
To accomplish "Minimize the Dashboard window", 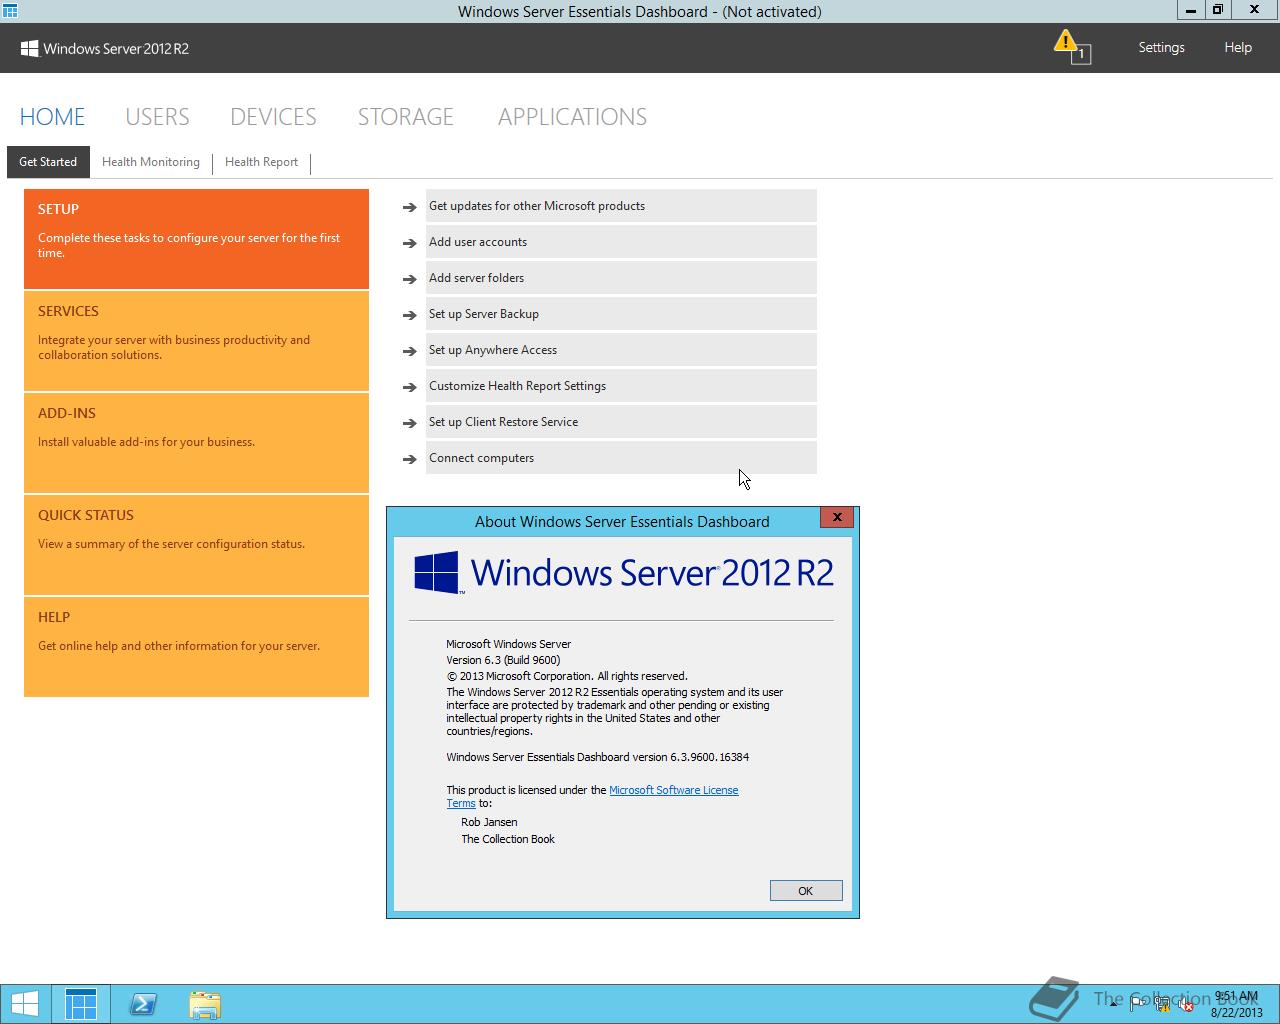I will tap(1191, 10).
